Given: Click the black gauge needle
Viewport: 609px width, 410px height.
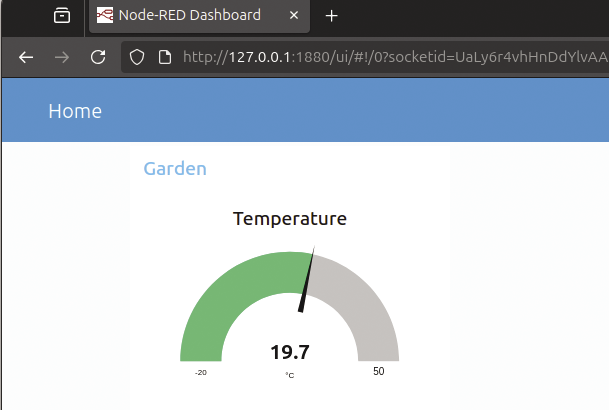Looking at the screenshot, I should (306, 279).
